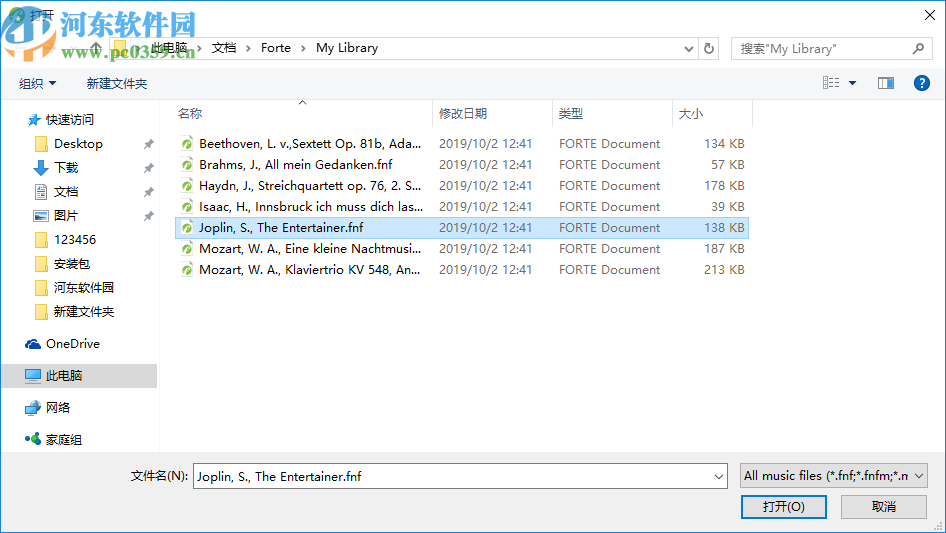Click the 网络 network icon
Screen dimensions: 946x533
[33, 408]
